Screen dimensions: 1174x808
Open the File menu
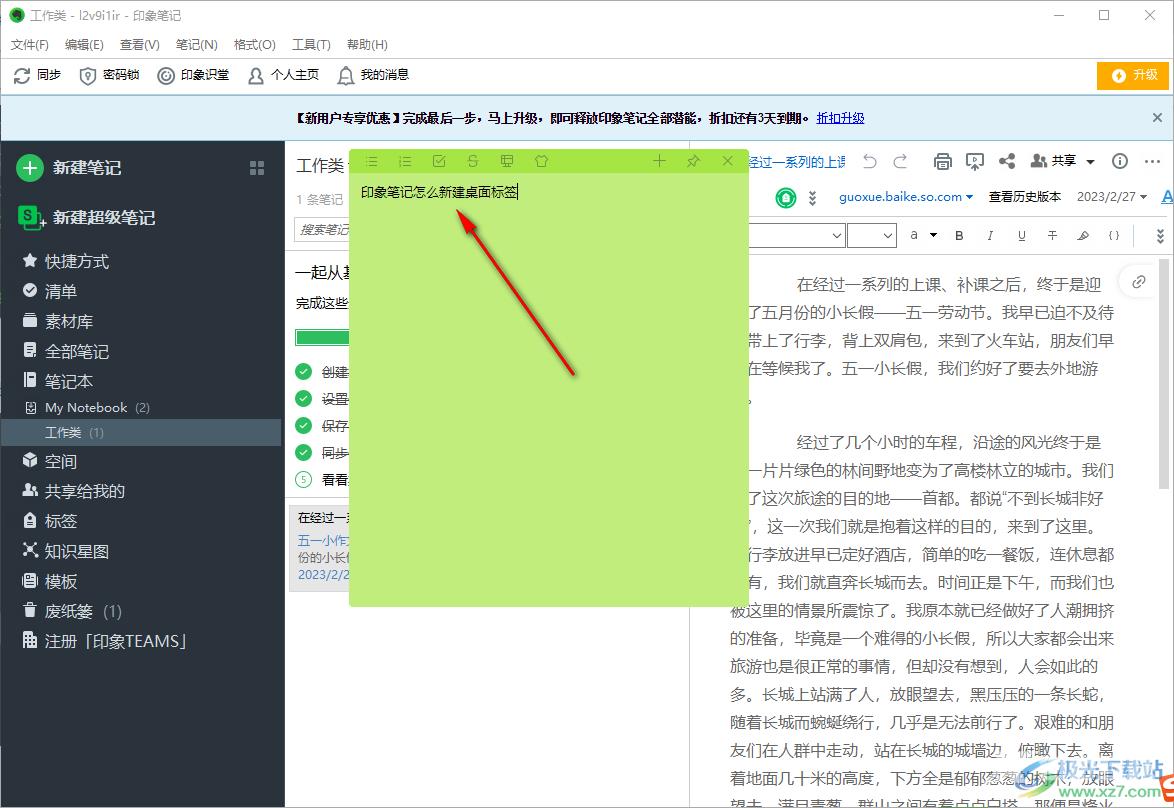point(30,44)
